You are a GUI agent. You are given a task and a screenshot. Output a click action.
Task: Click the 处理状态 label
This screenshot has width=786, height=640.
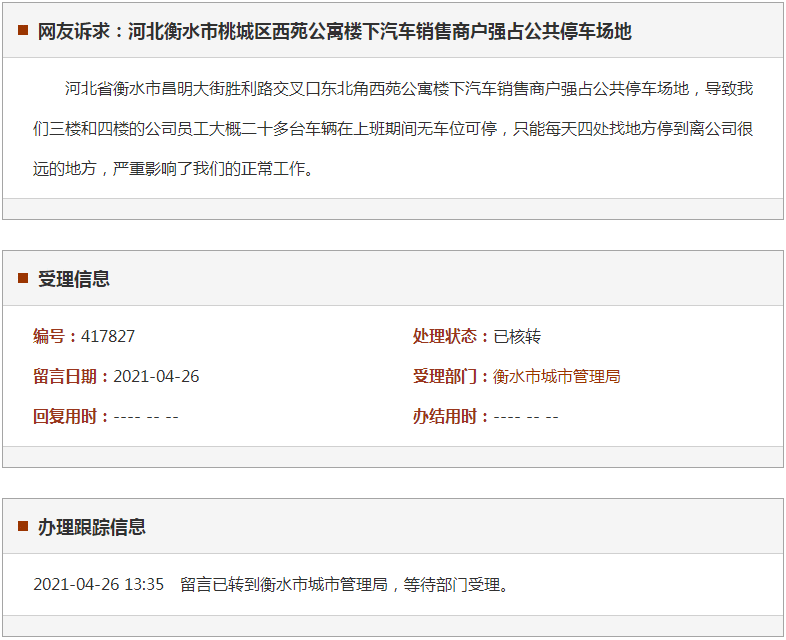448,336
